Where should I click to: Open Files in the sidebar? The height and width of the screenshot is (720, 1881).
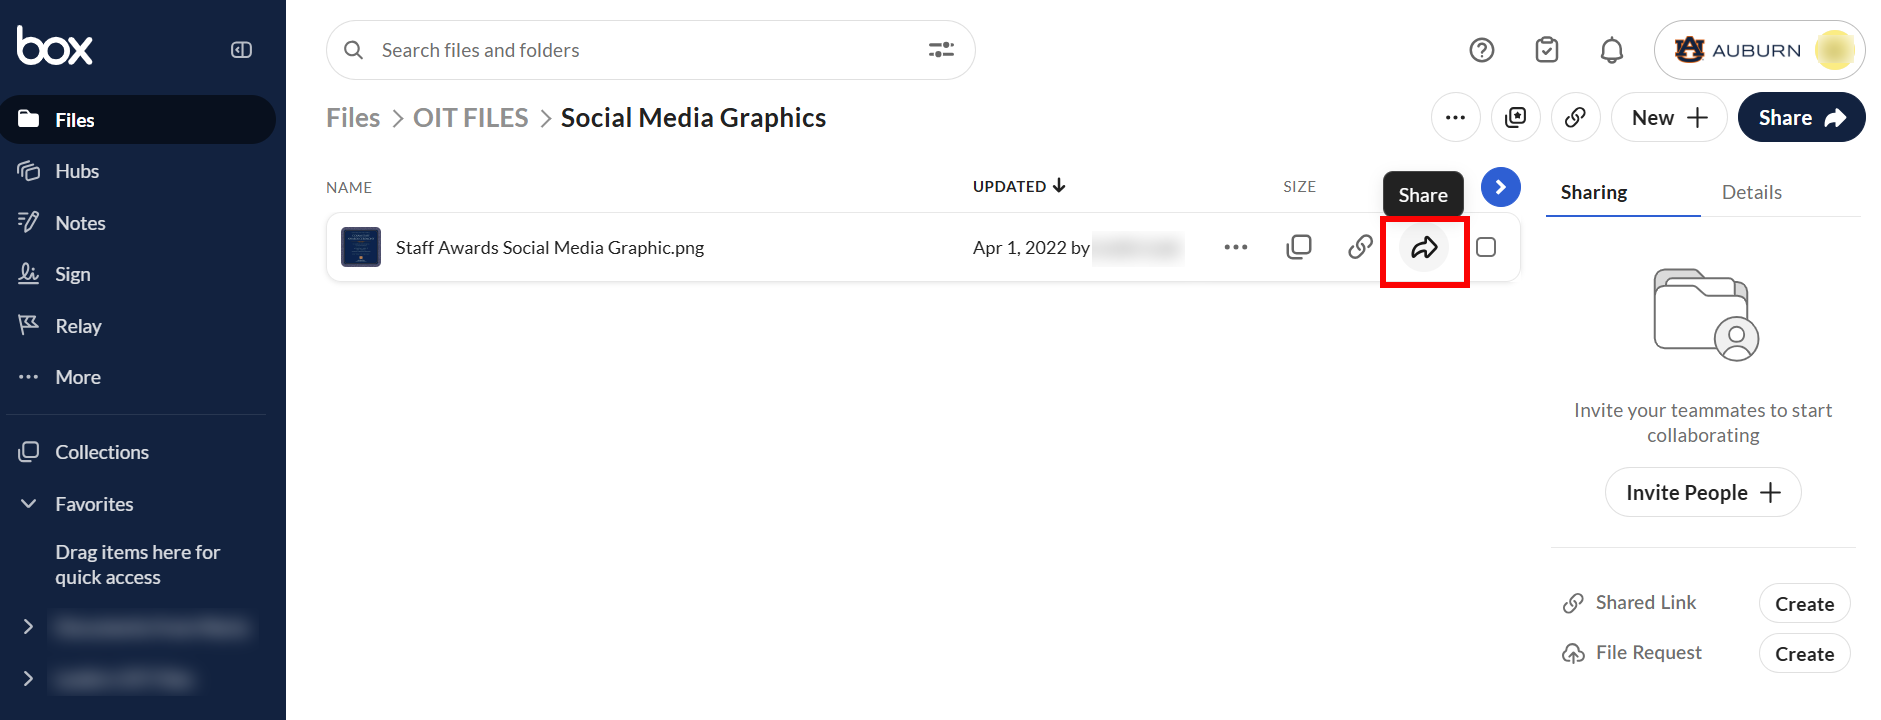pyautogui.click(x=138, y=120)
